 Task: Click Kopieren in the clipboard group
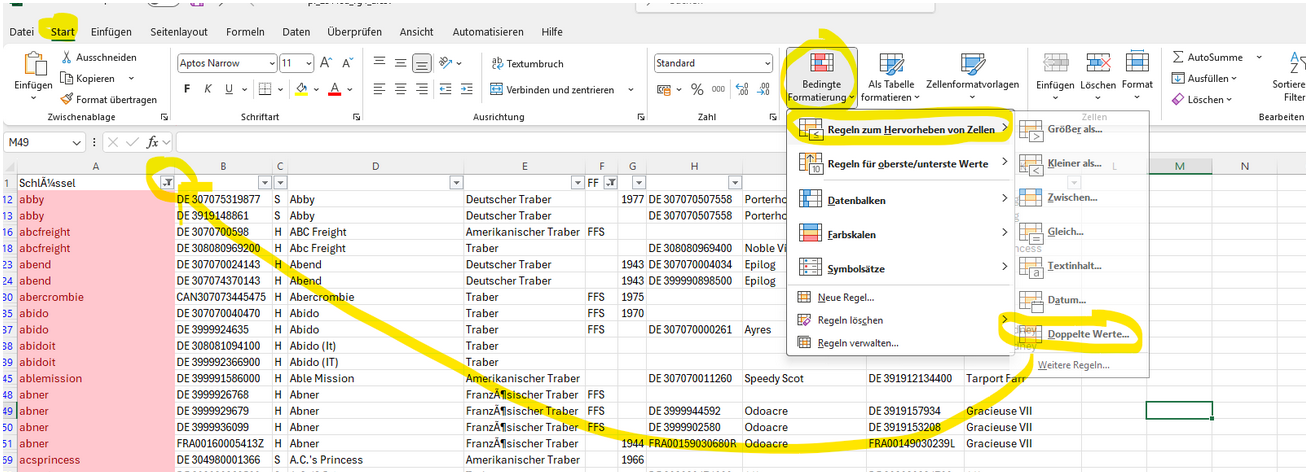click(x=89, y=78)
